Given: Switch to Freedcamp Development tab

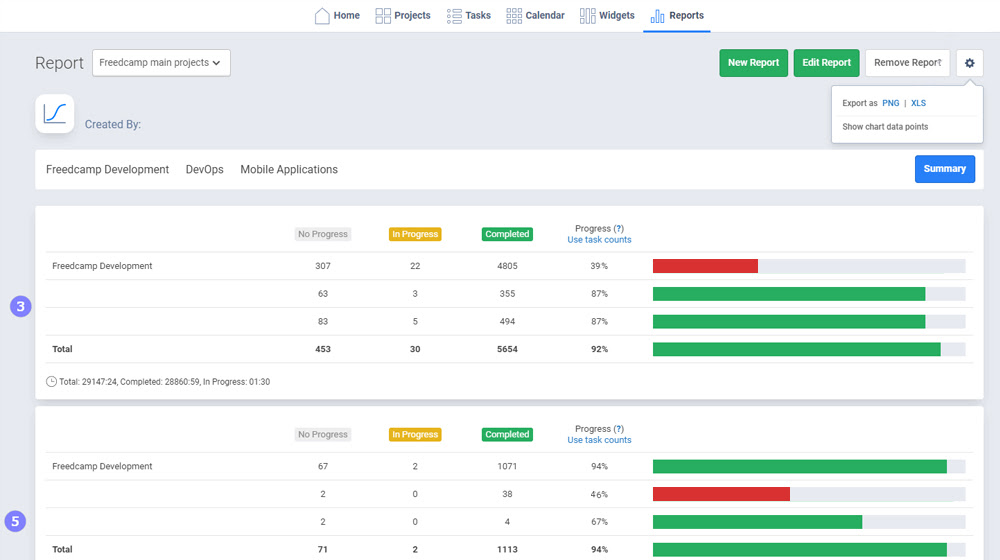Looking at the screenshot, I should pyautogui.click(x=107, y=169).
